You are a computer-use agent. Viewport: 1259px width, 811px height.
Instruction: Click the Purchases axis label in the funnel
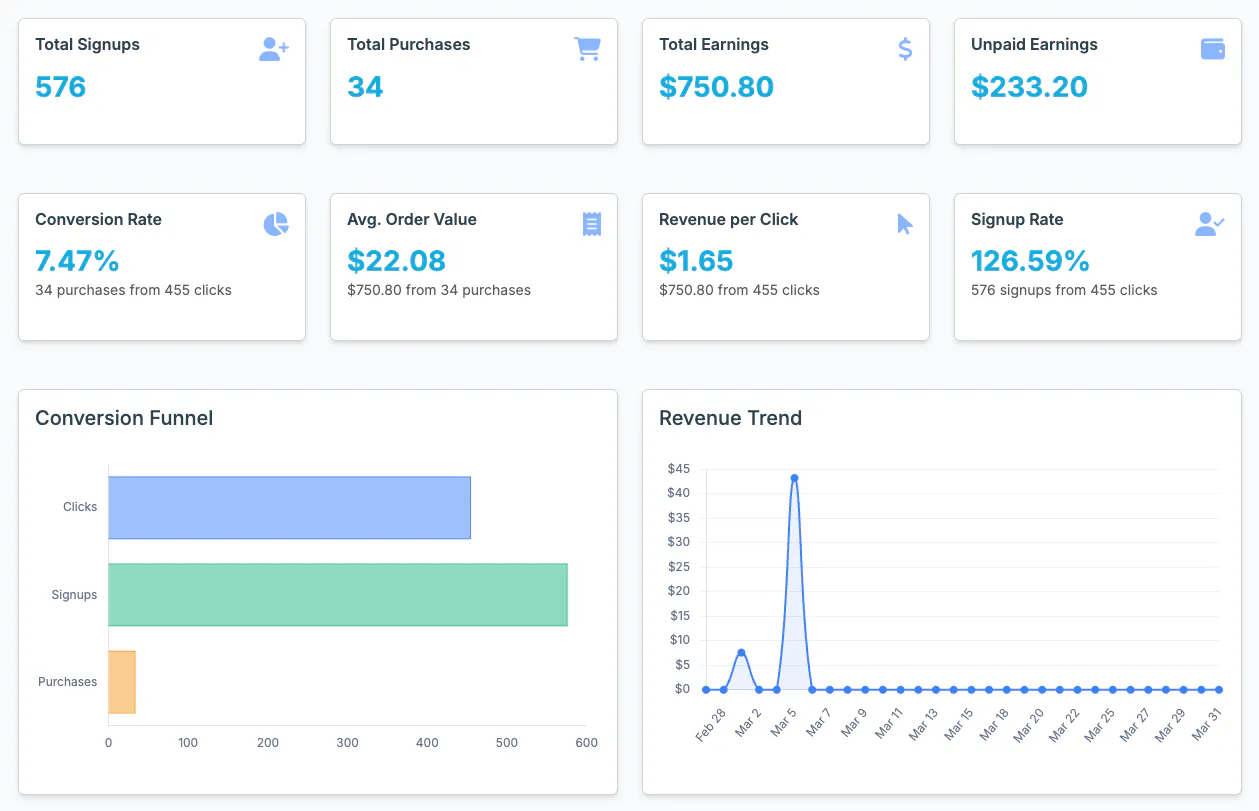coord(68,682)
